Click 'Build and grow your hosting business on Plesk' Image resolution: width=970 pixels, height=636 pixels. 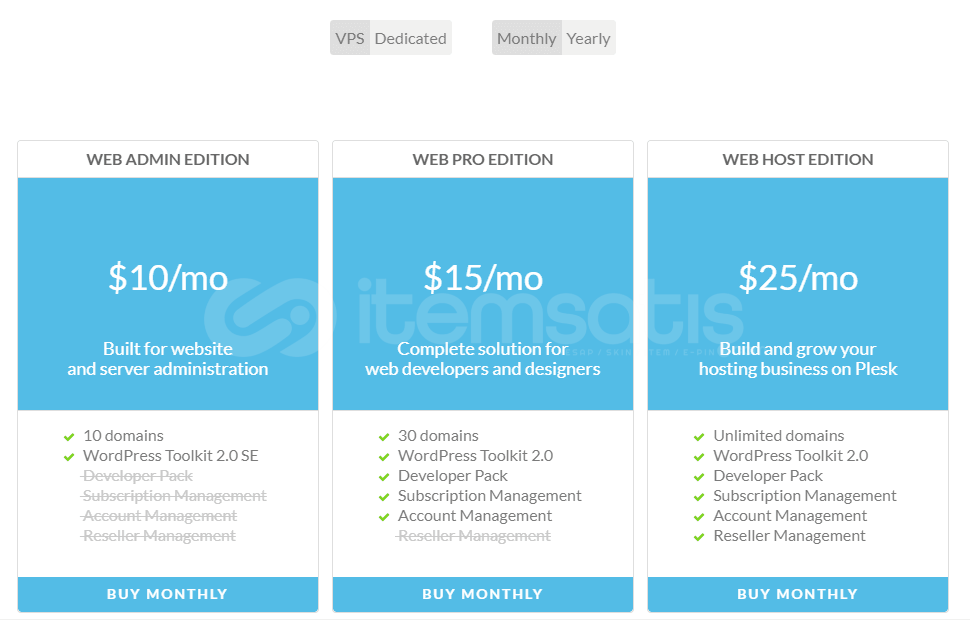[x=798, y=359]
